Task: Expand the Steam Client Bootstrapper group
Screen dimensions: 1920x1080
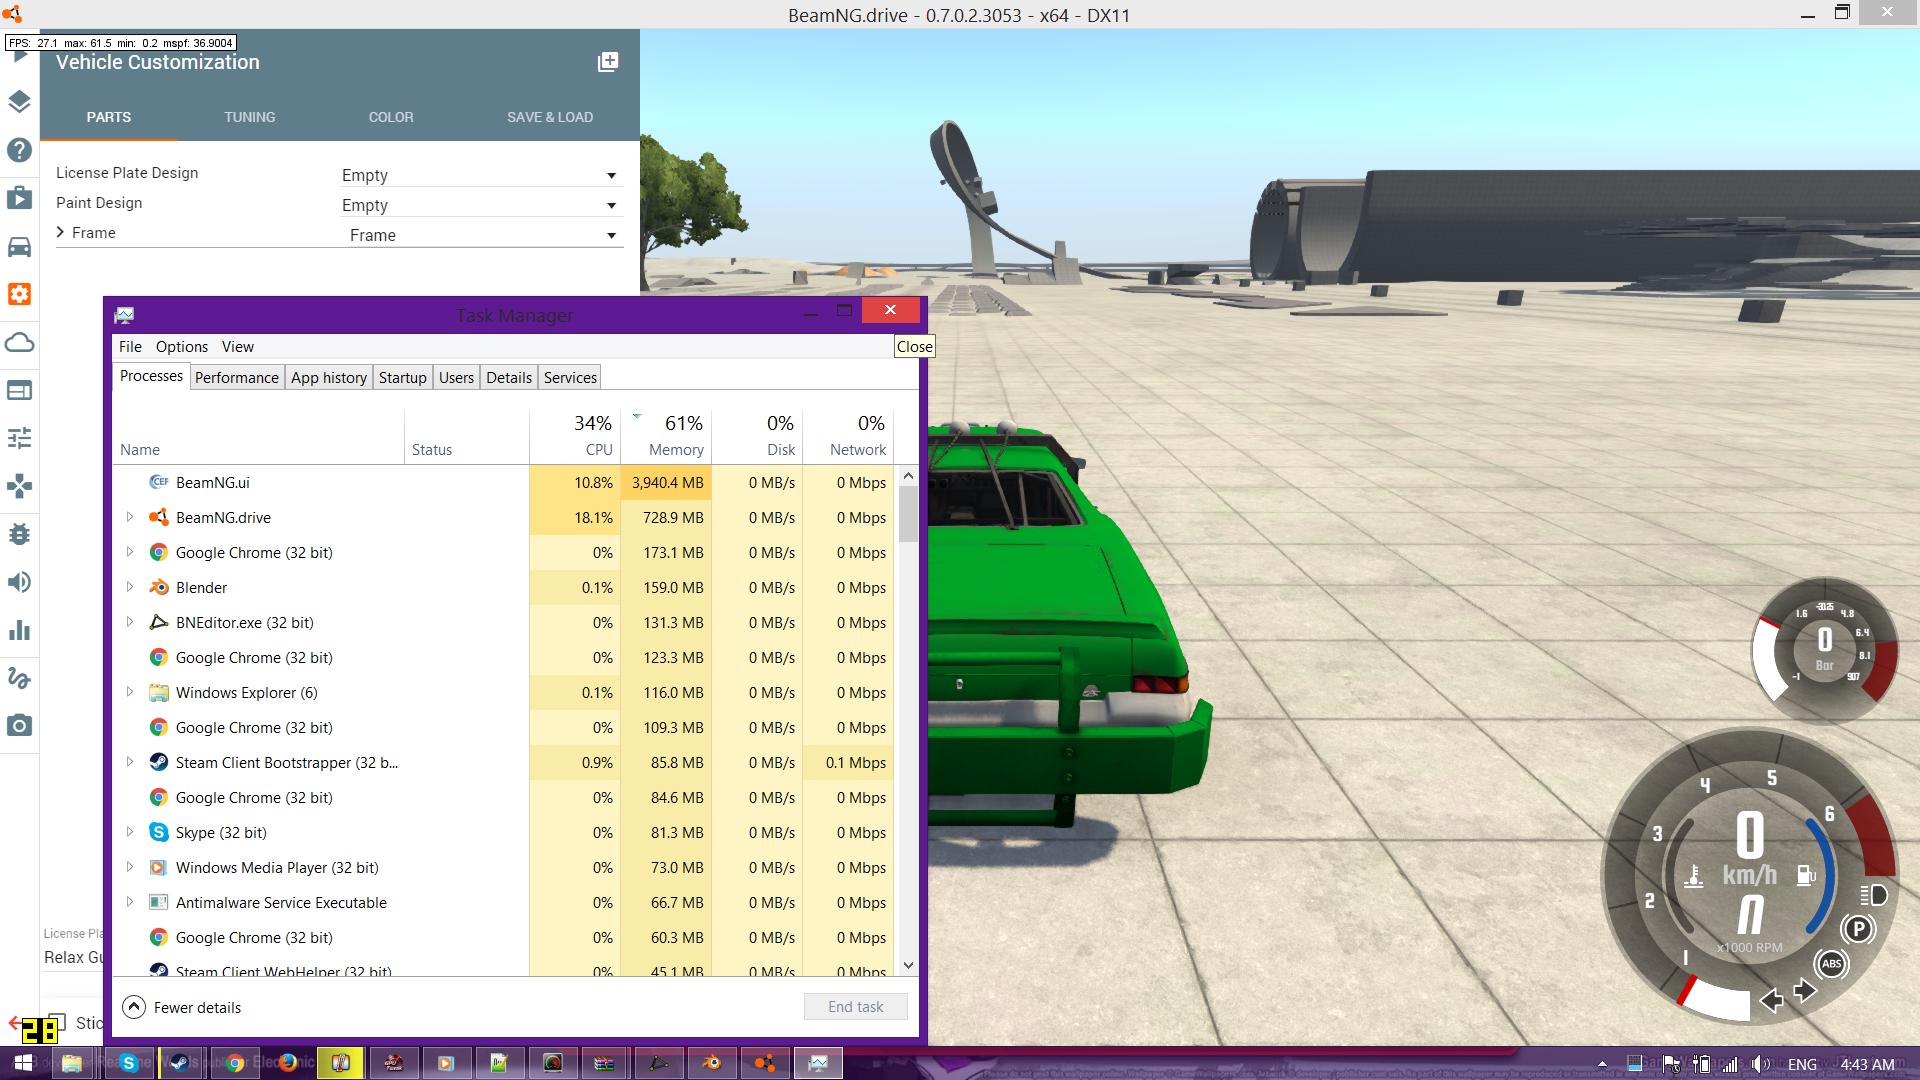Action: (130, 762)
